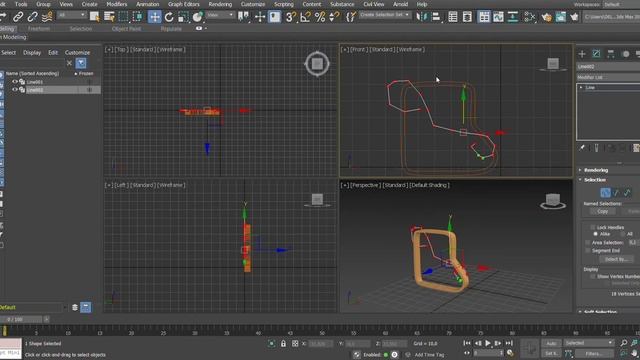
Task: Click the Copy named selections button
Action: 602,211
